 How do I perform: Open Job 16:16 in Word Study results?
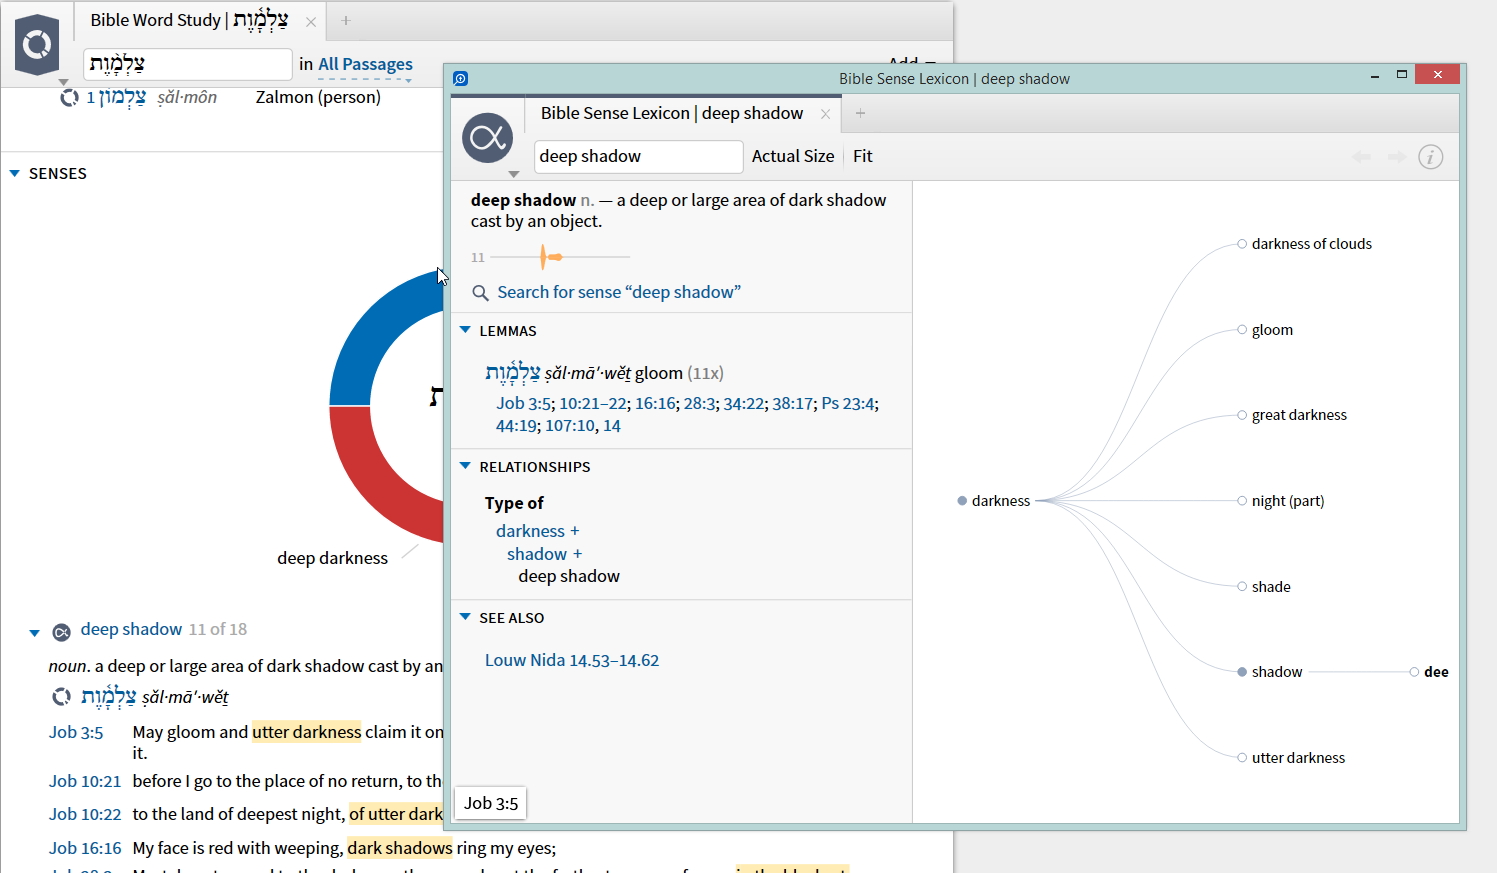pyautogui.click(x=85, y=848)
